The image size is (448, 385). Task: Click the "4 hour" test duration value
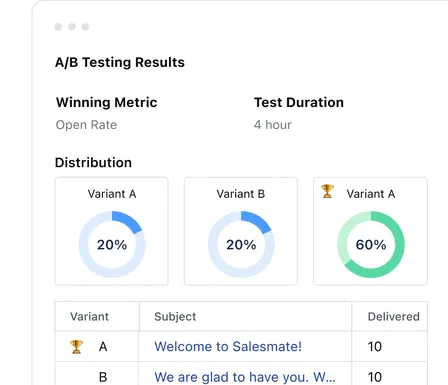pos(273,125)
